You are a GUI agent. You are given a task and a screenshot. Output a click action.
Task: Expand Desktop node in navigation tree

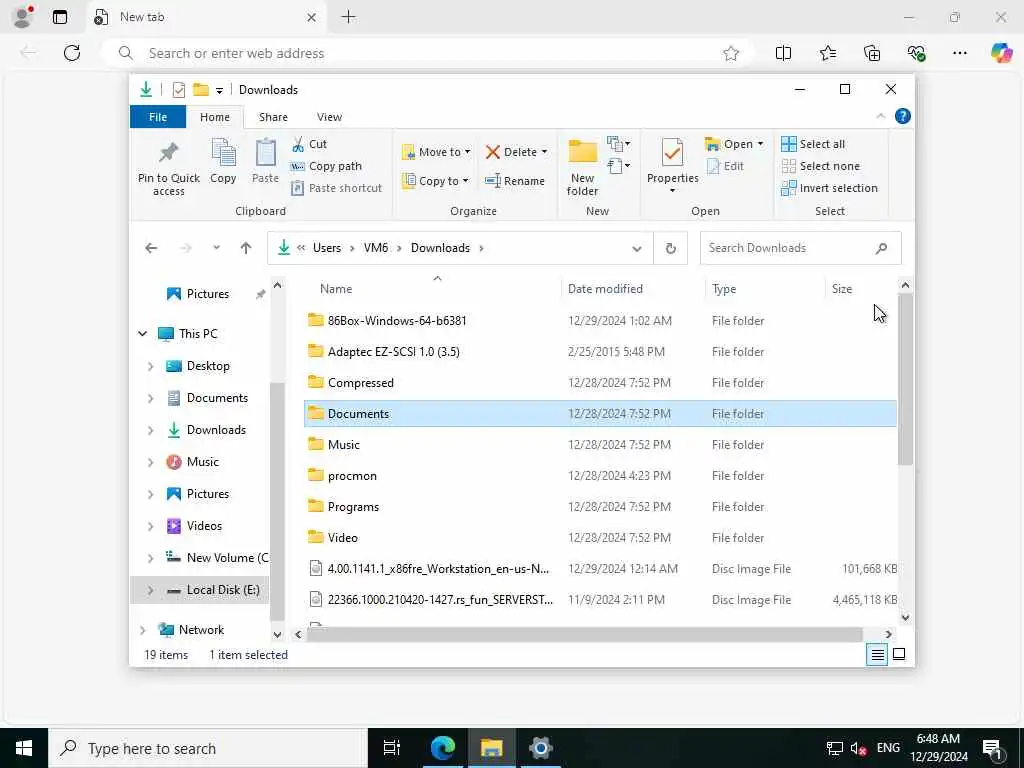coord(150,366)
